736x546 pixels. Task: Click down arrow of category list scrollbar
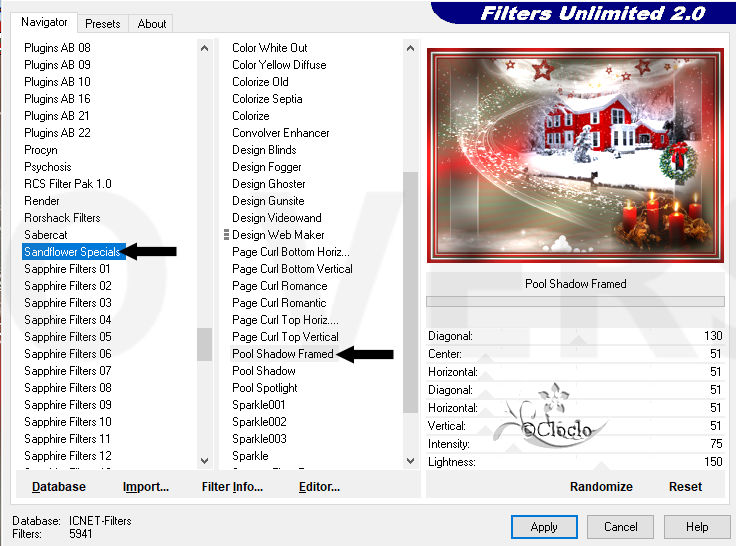point(204,461)
